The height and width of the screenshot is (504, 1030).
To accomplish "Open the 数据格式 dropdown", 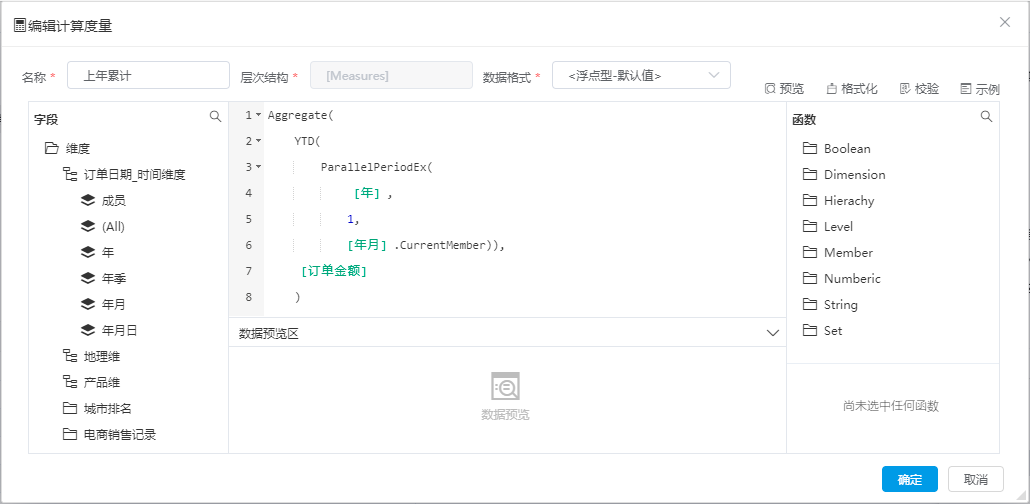I will [641, 75].
